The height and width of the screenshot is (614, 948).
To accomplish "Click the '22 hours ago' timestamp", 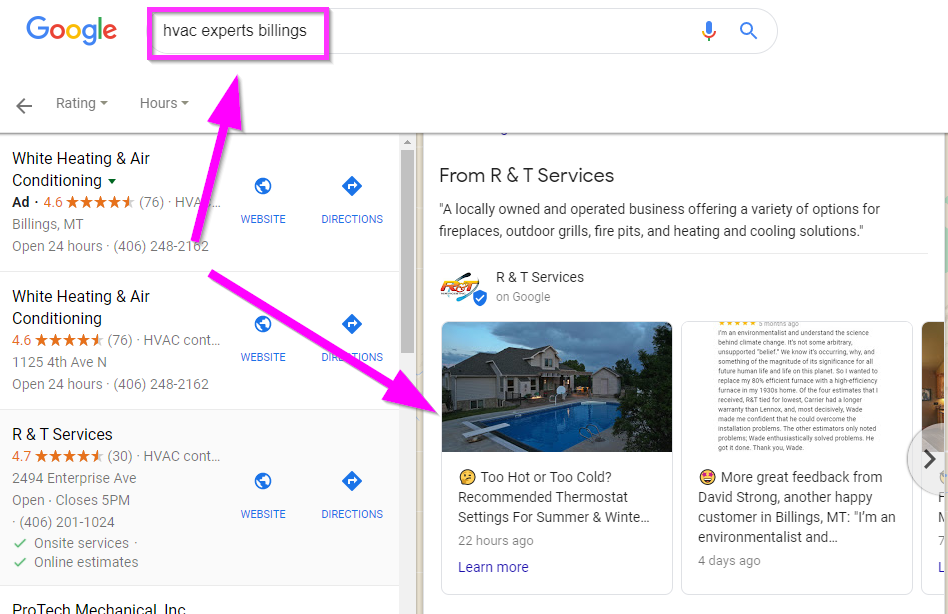I will click(x=495, y=540).
